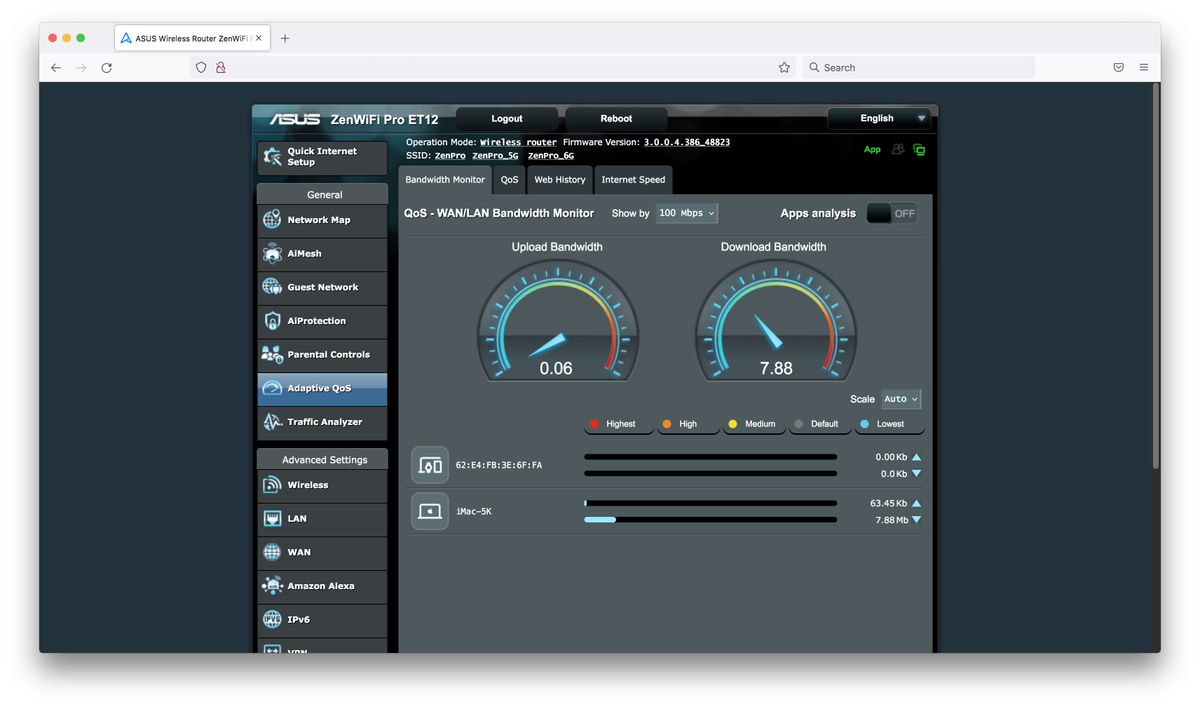This screenshot has height=709, width=1200.
Task: Switch to the Web History tab
Action: 559,180
